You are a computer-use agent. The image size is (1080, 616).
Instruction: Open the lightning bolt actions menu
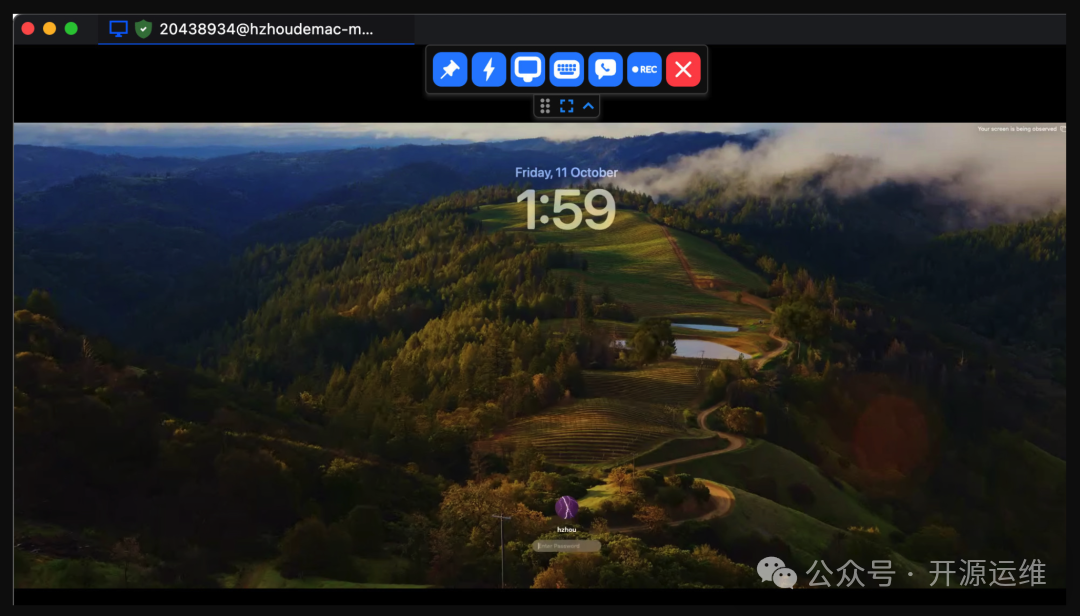tap(489, 69)
